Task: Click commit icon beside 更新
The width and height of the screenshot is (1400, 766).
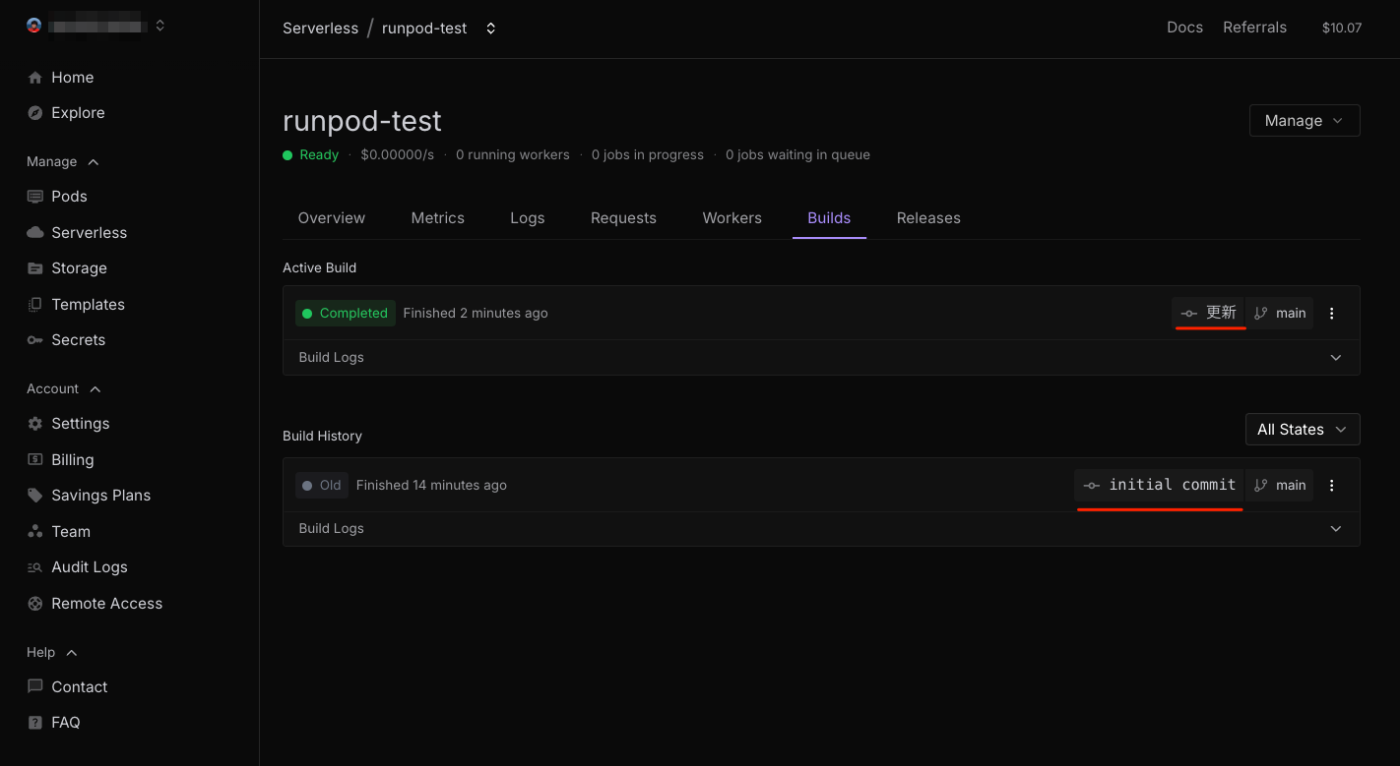Action: pos(1189,314)
